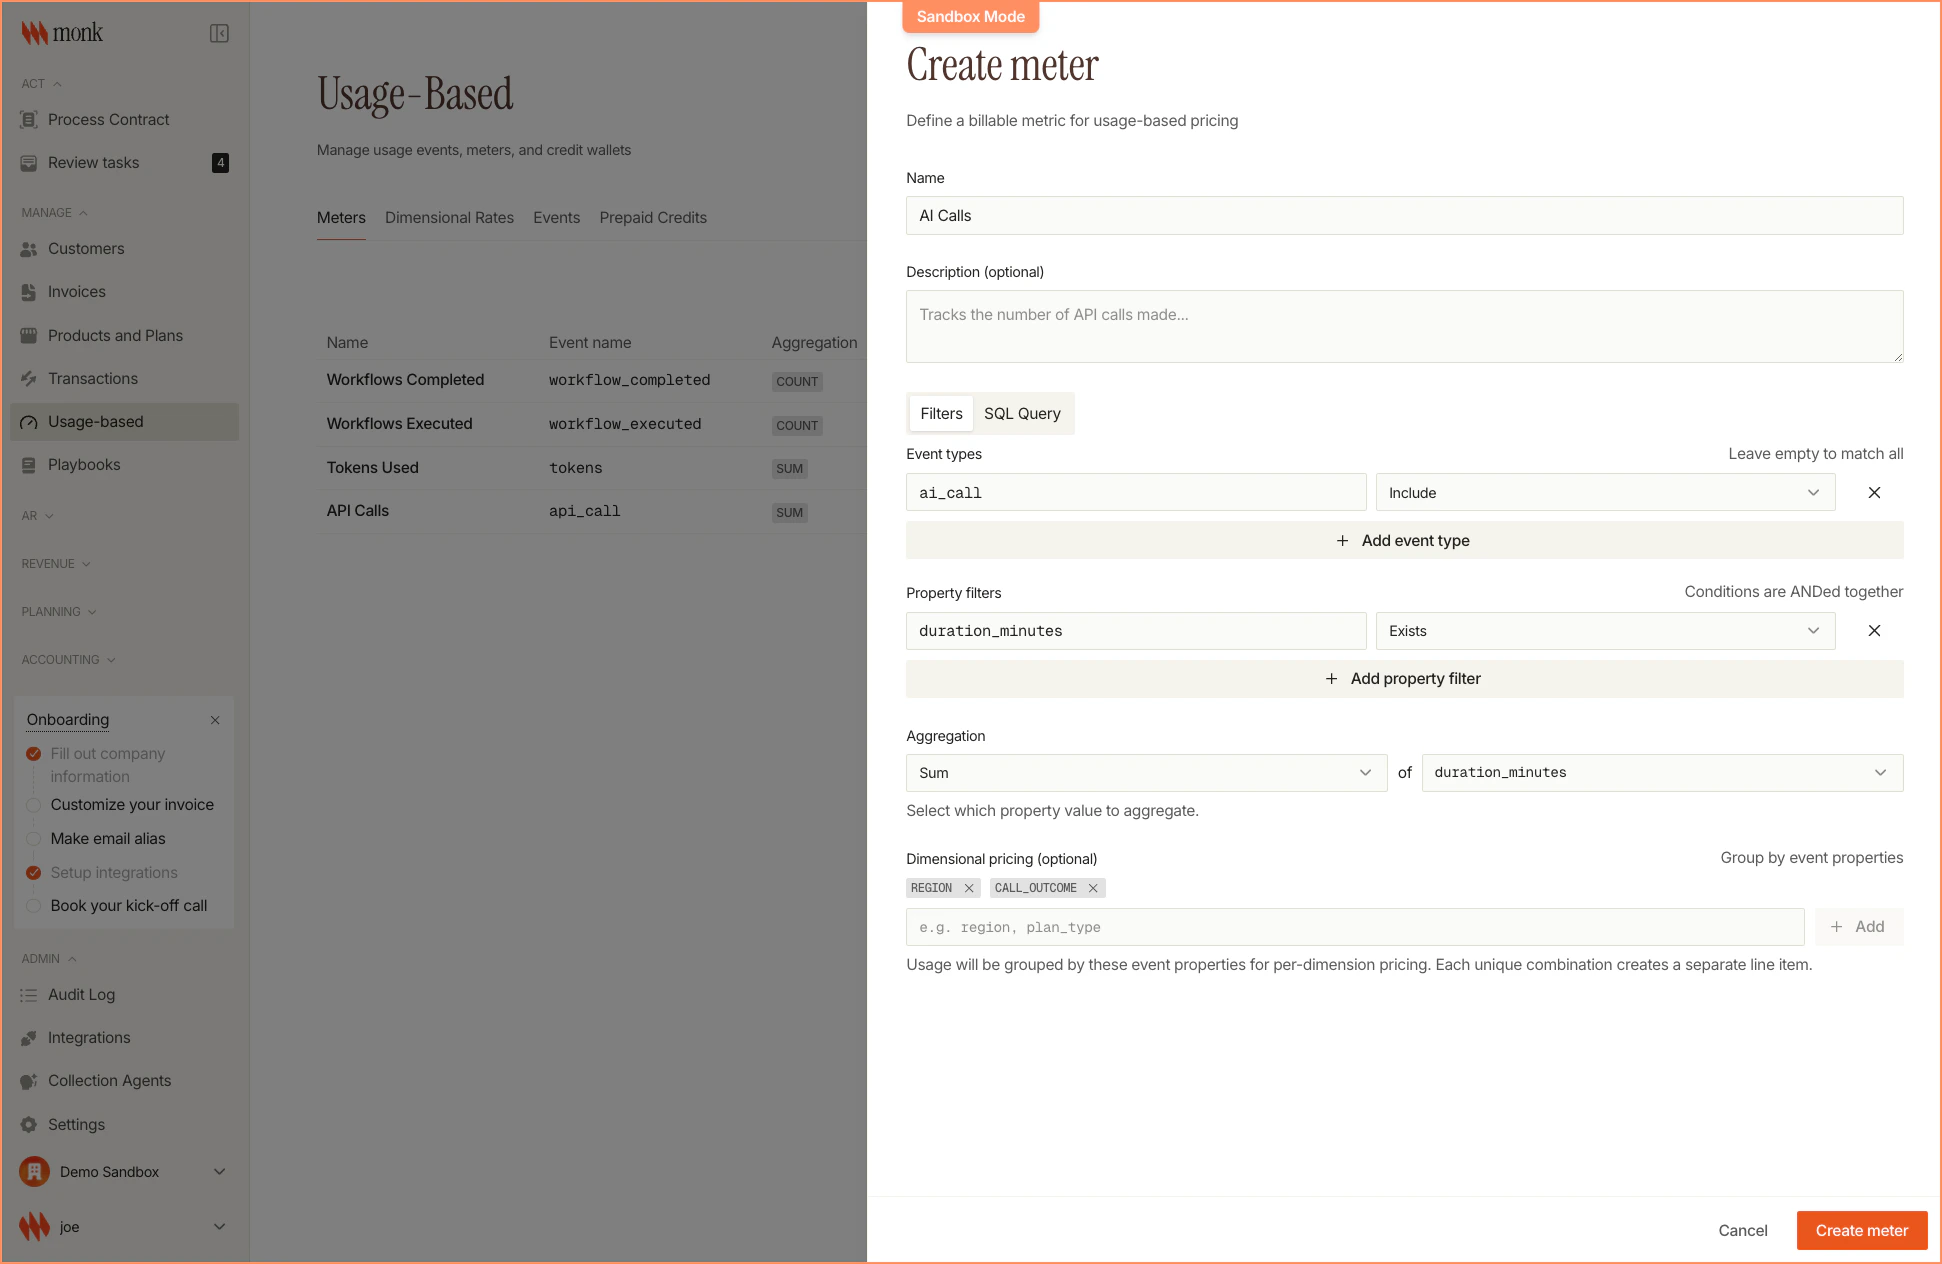Open the Exists property filter dropdown

1605,631
